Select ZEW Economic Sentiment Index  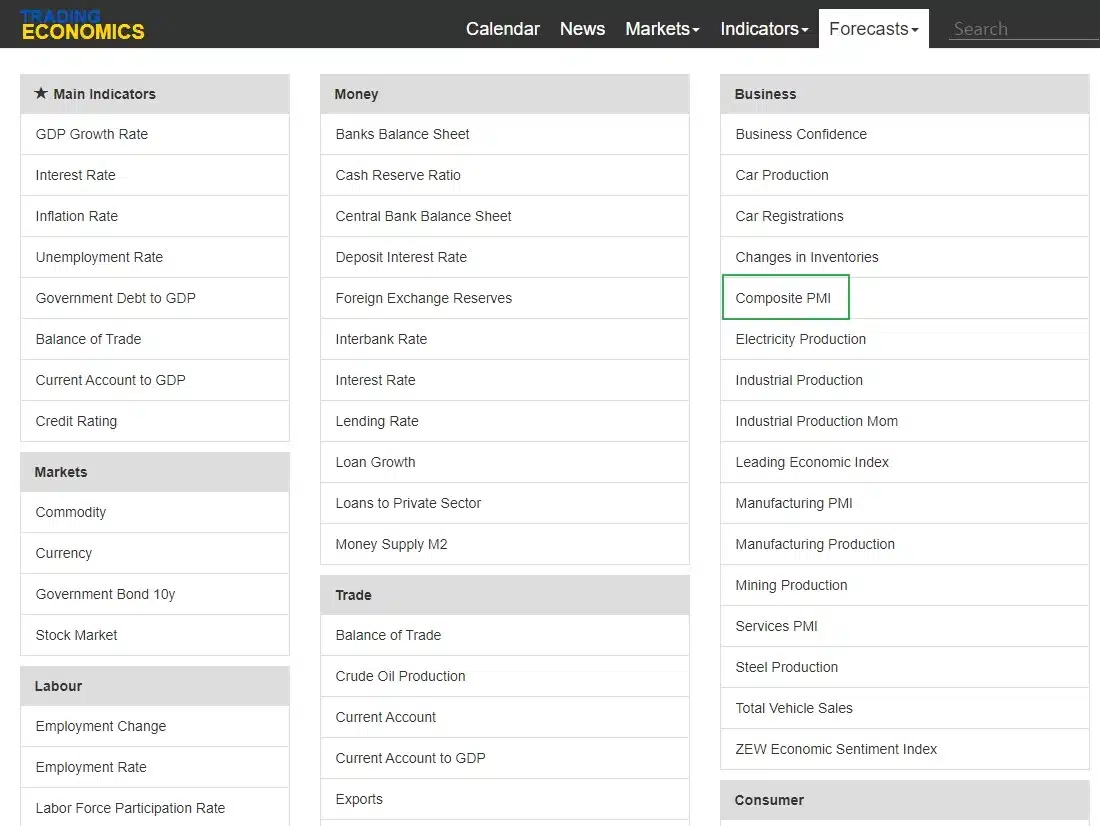pyautogui.click(x=836, y=750)
